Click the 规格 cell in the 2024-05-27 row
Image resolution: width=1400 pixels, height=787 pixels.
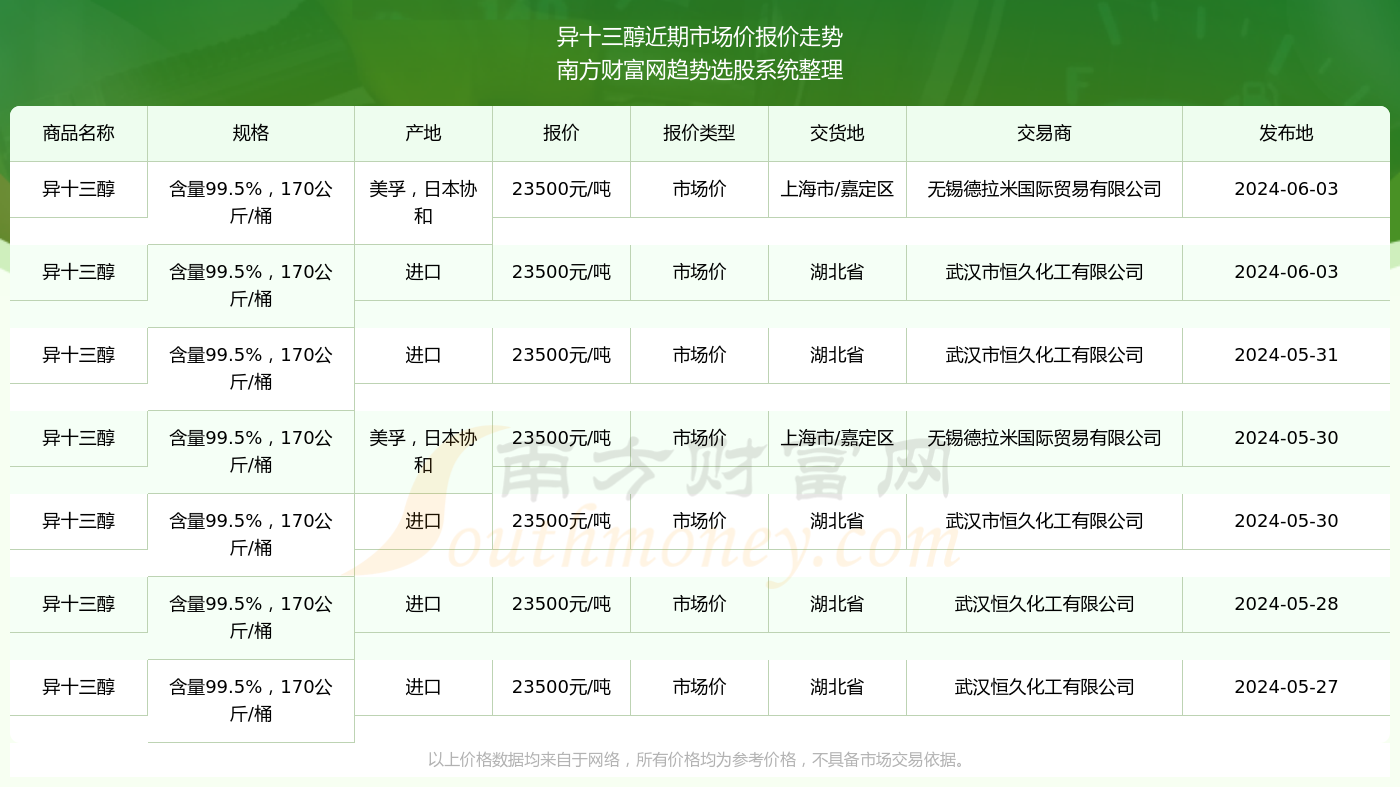(x=251, y=701)
